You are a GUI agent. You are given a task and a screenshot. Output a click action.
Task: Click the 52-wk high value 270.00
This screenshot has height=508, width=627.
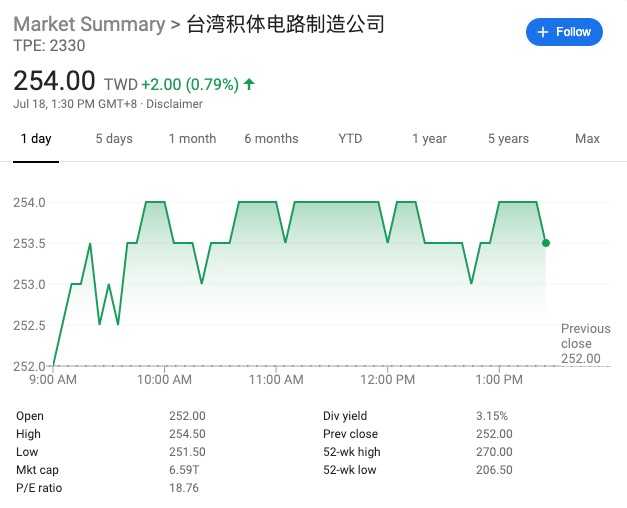pos(494,452)
